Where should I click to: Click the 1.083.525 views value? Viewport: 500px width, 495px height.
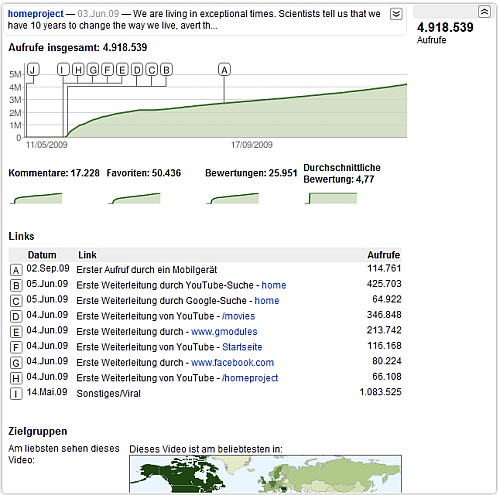(380, 392)
